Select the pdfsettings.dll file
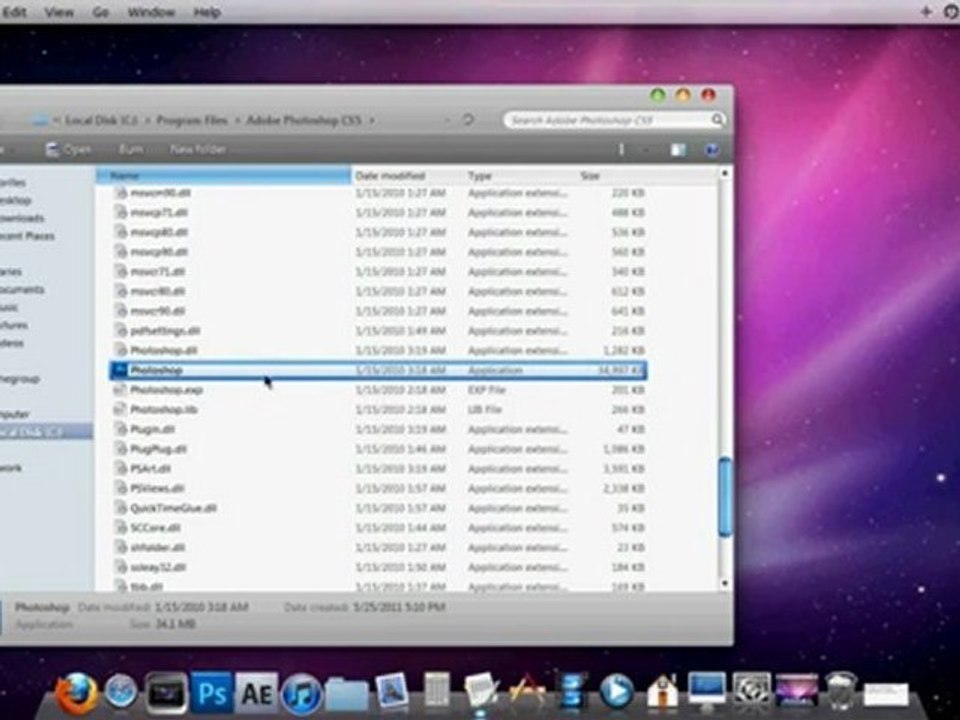 click(x=378, y=331)
